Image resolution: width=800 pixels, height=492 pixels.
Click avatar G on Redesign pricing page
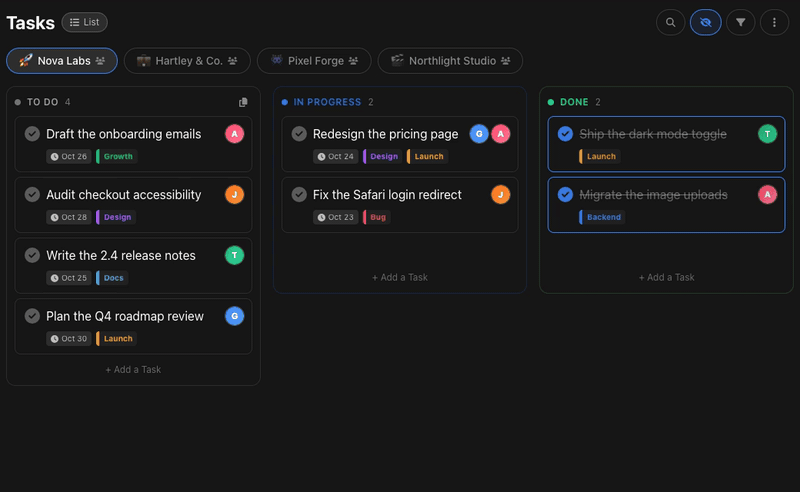point(479,134)
